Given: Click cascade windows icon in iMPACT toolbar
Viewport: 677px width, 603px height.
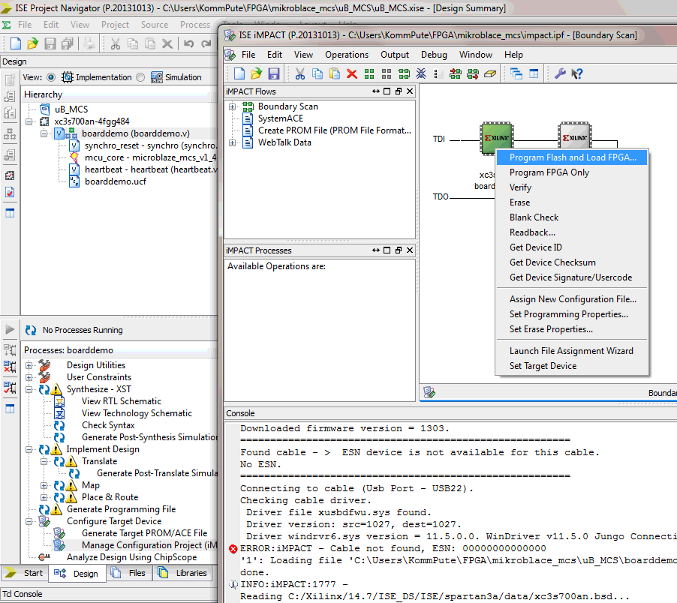Looking at the screenshot, I should (516, 74).
